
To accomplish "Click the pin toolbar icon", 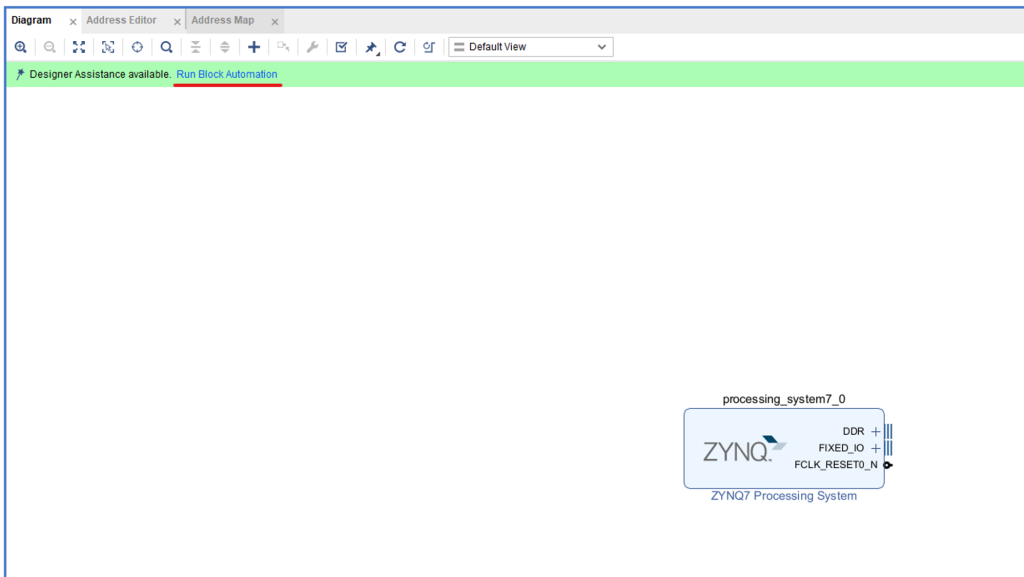I will (x=372, y=48).
